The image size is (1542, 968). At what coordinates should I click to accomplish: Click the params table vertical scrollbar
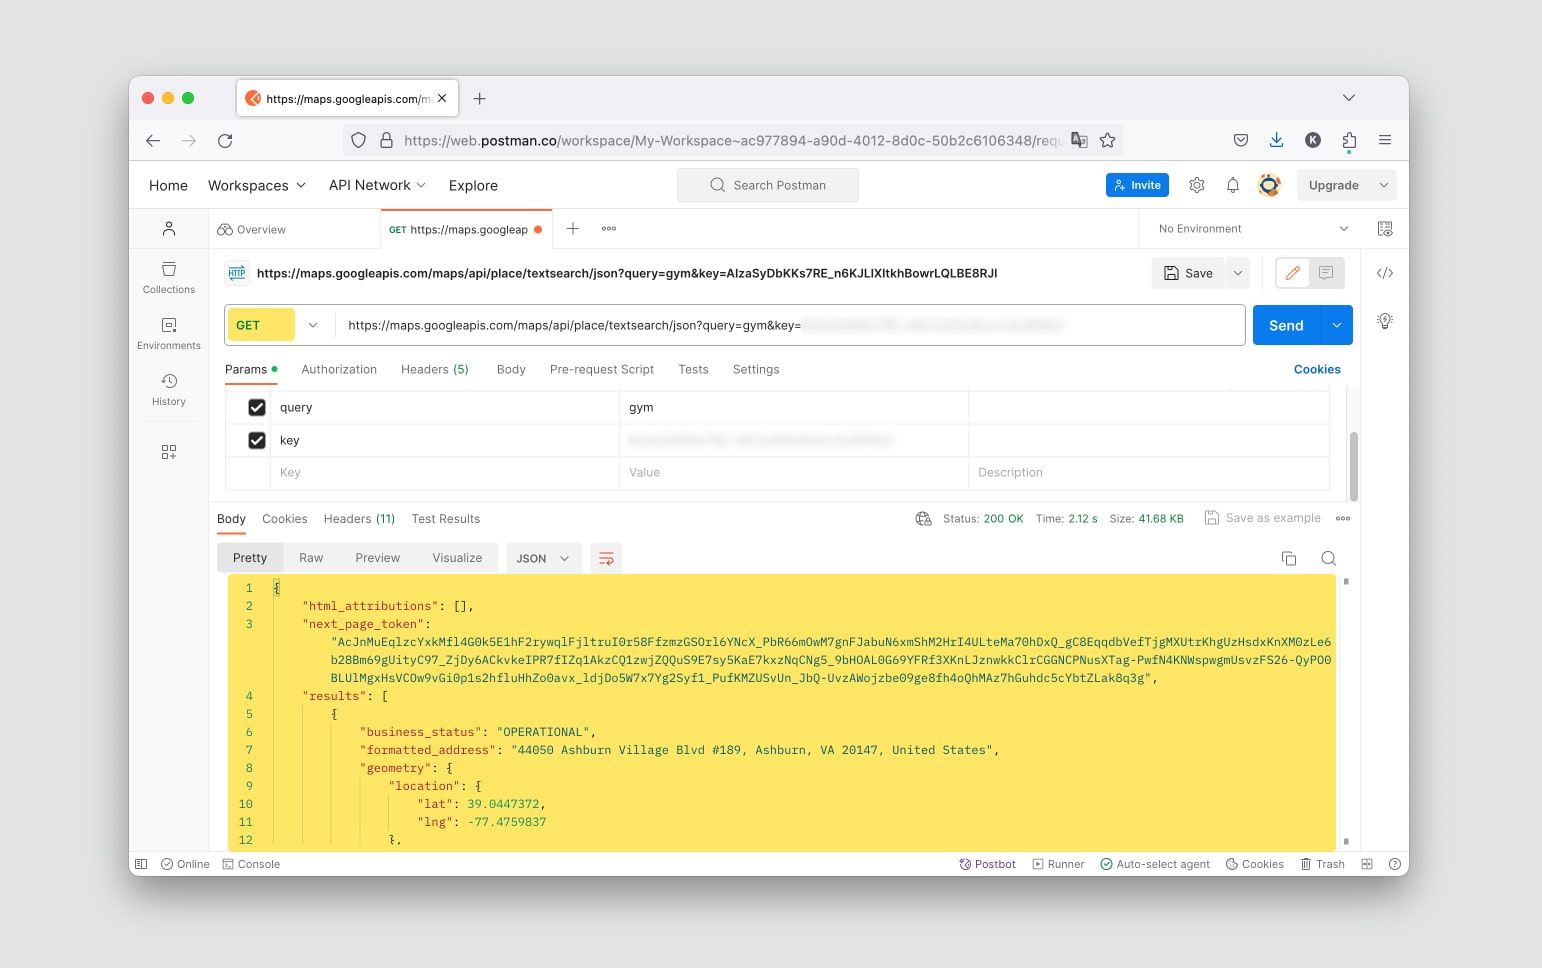click(x=1353, y=466)
